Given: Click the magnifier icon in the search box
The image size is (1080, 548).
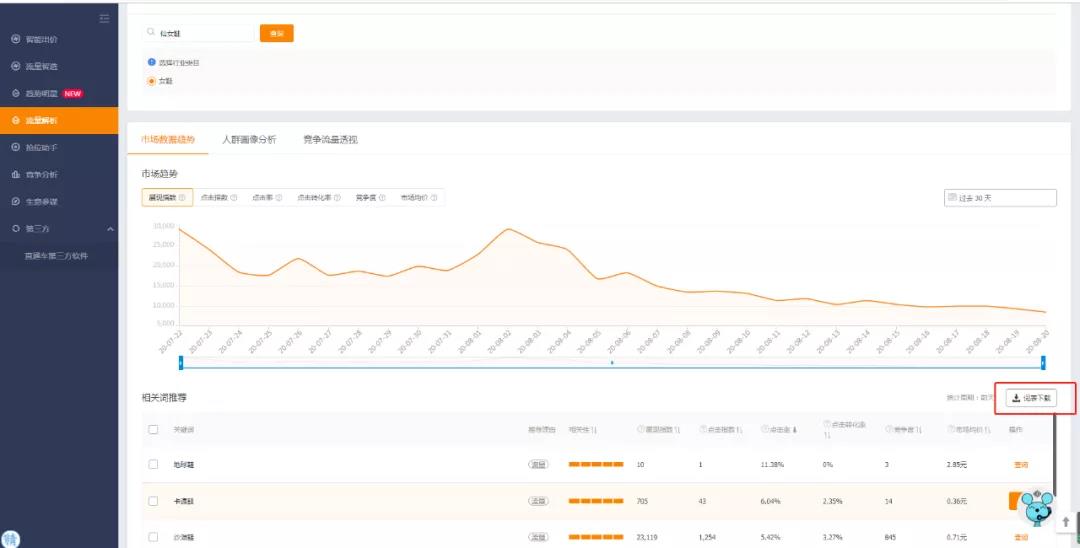Looking at the screenshot, I should pos(151,33).
